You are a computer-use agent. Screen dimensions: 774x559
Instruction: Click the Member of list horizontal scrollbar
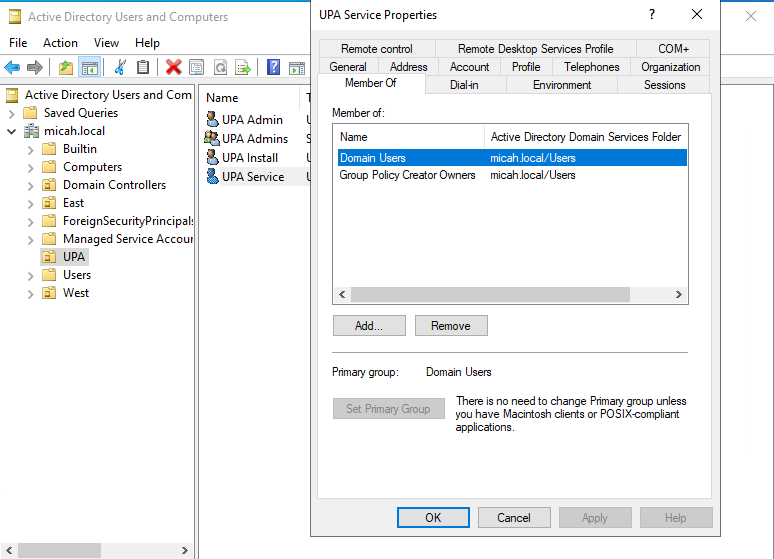490,295
